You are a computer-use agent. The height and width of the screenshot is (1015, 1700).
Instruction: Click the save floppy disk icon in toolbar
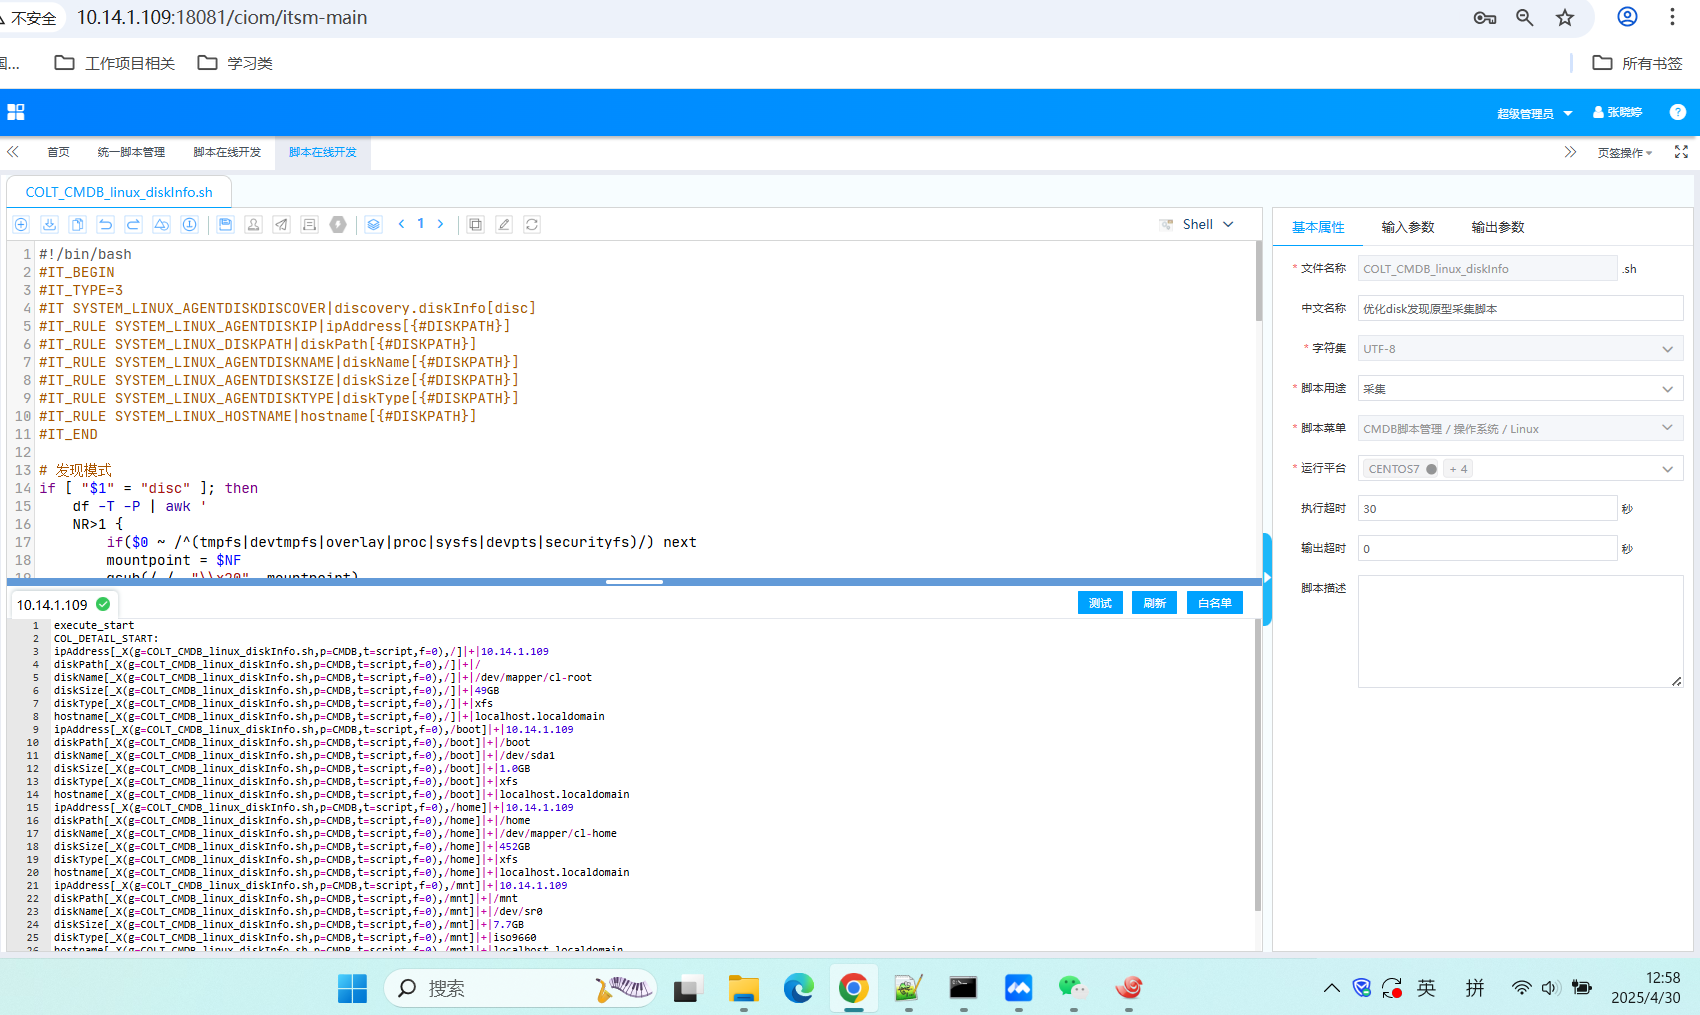point(225,224)
